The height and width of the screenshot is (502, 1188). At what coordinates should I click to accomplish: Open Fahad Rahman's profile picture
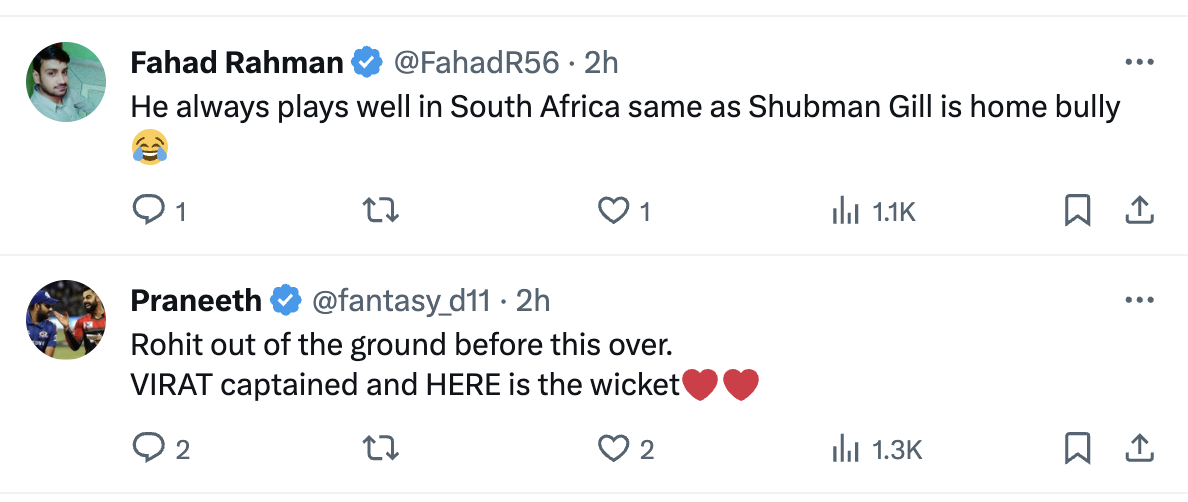point(66,82)
